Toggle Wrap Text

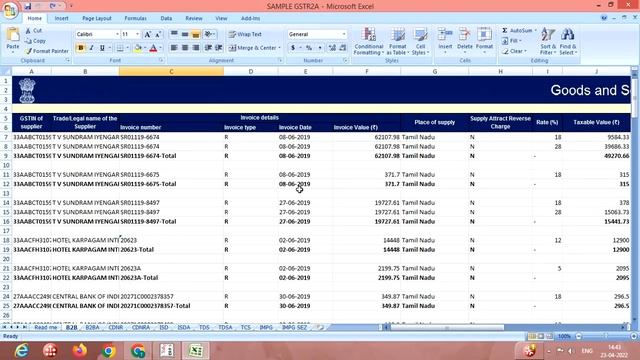(245, 34)
